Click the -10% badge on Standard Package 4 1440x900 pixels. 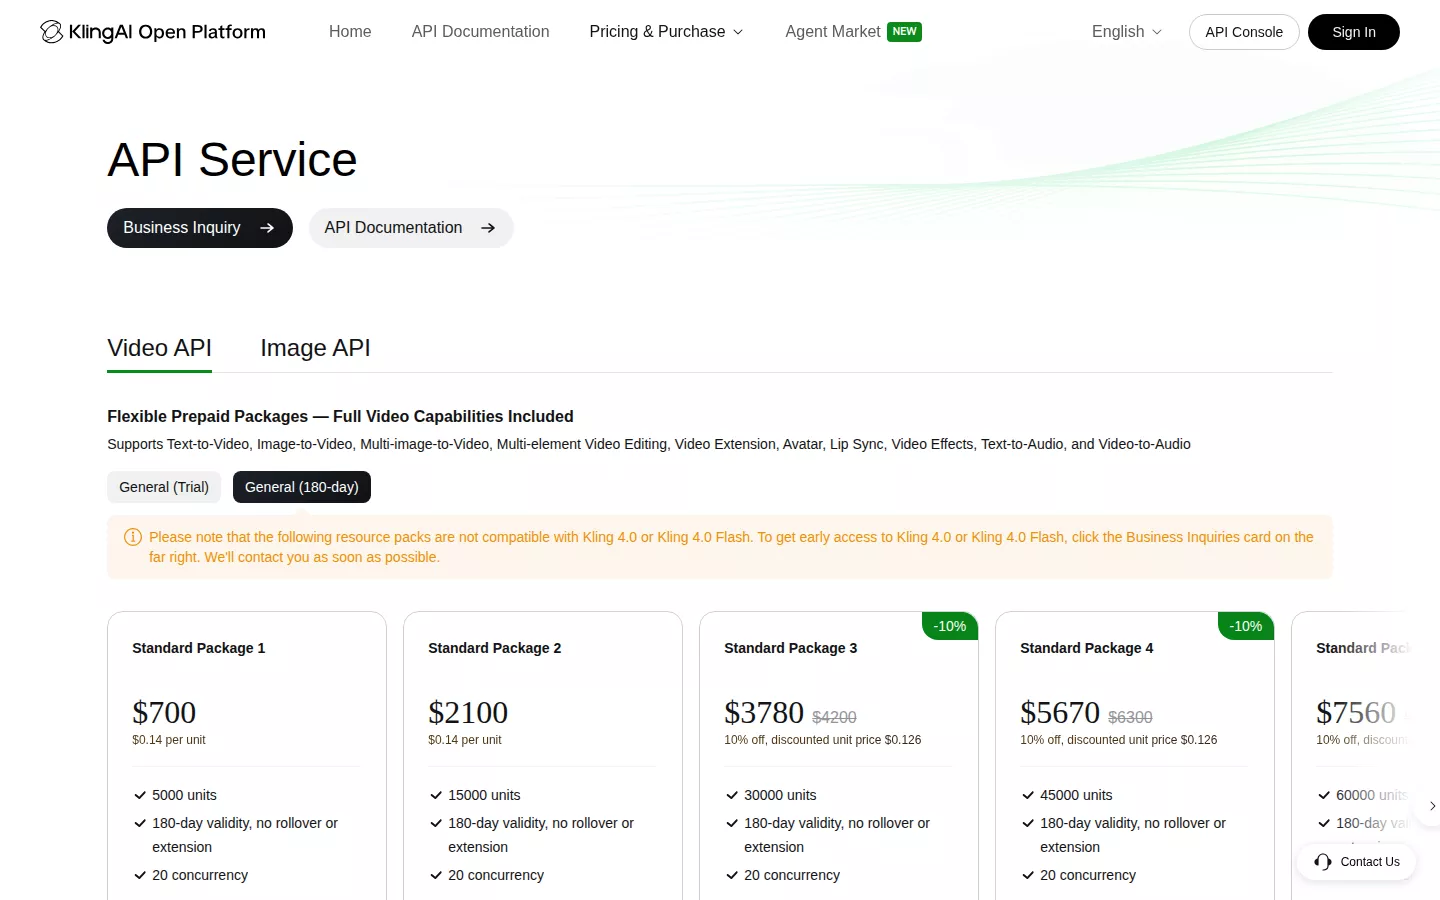tap(1246, 626)
